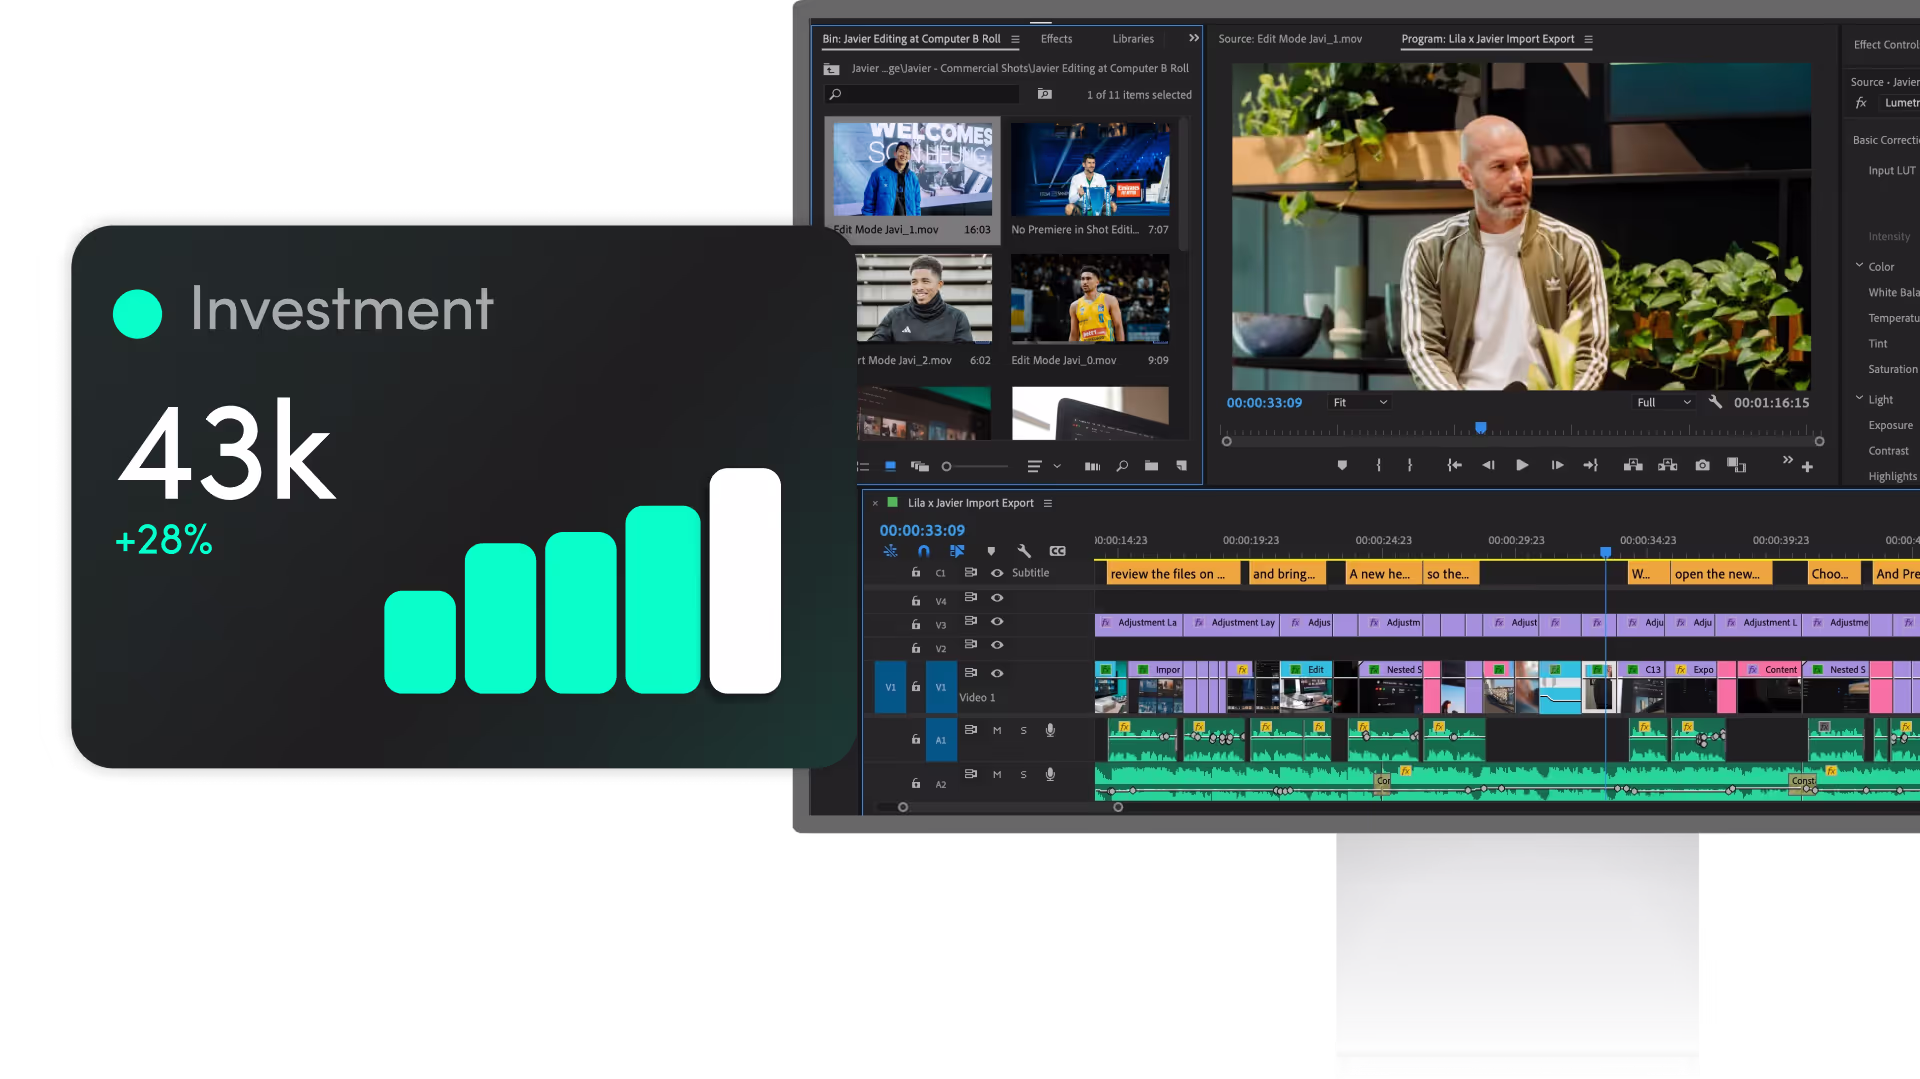Solo audio track A1

tap(1023, 731)
